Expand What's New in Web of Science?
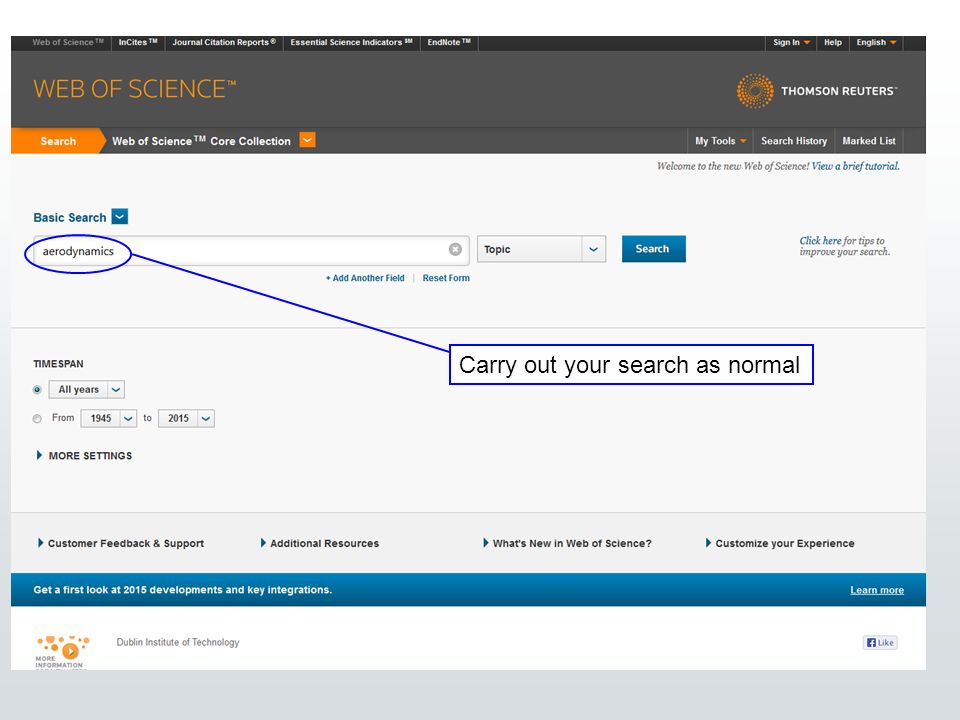 [567, 543]
